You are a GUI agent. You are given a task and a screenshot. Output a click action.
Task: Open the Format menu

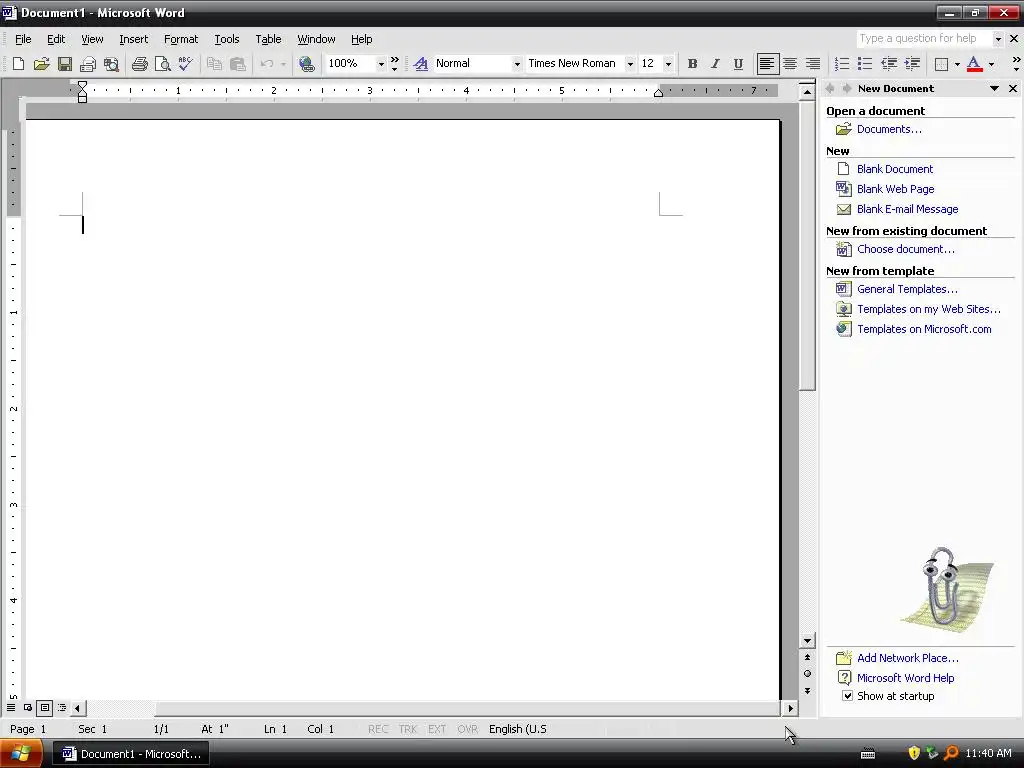pyautogui.click(x=181, y=39)
